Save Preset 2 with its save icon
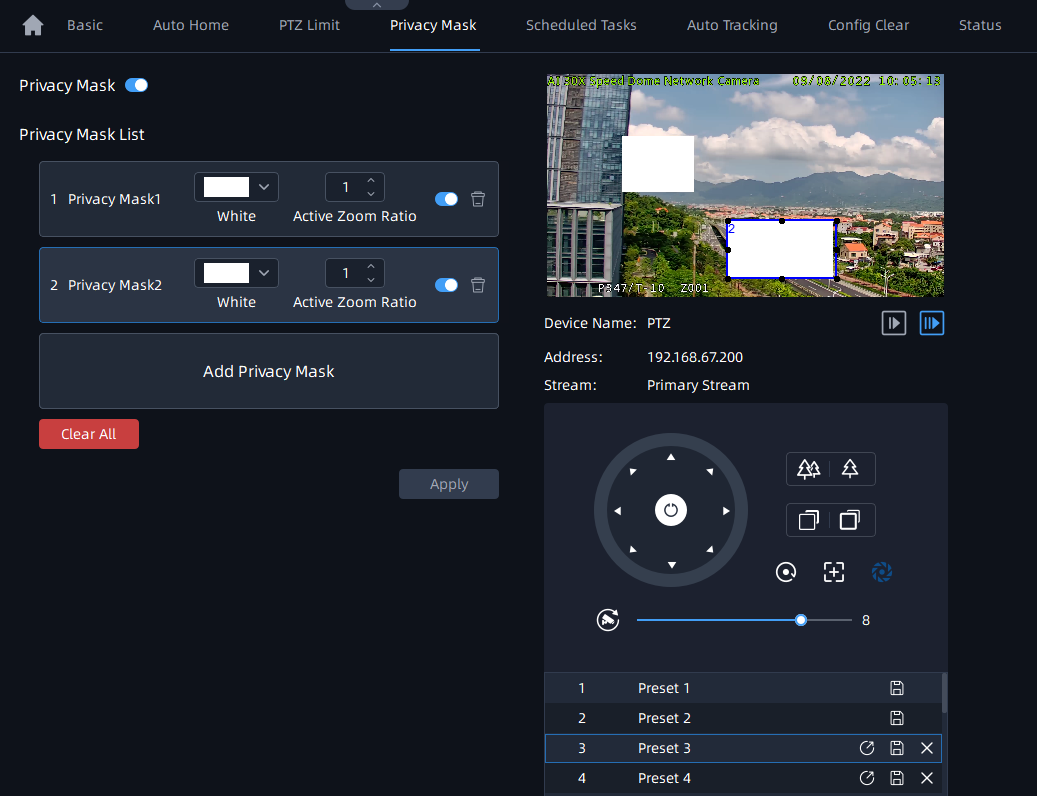Viewport: 1037px width, 796px height. [x=897, y=718]
